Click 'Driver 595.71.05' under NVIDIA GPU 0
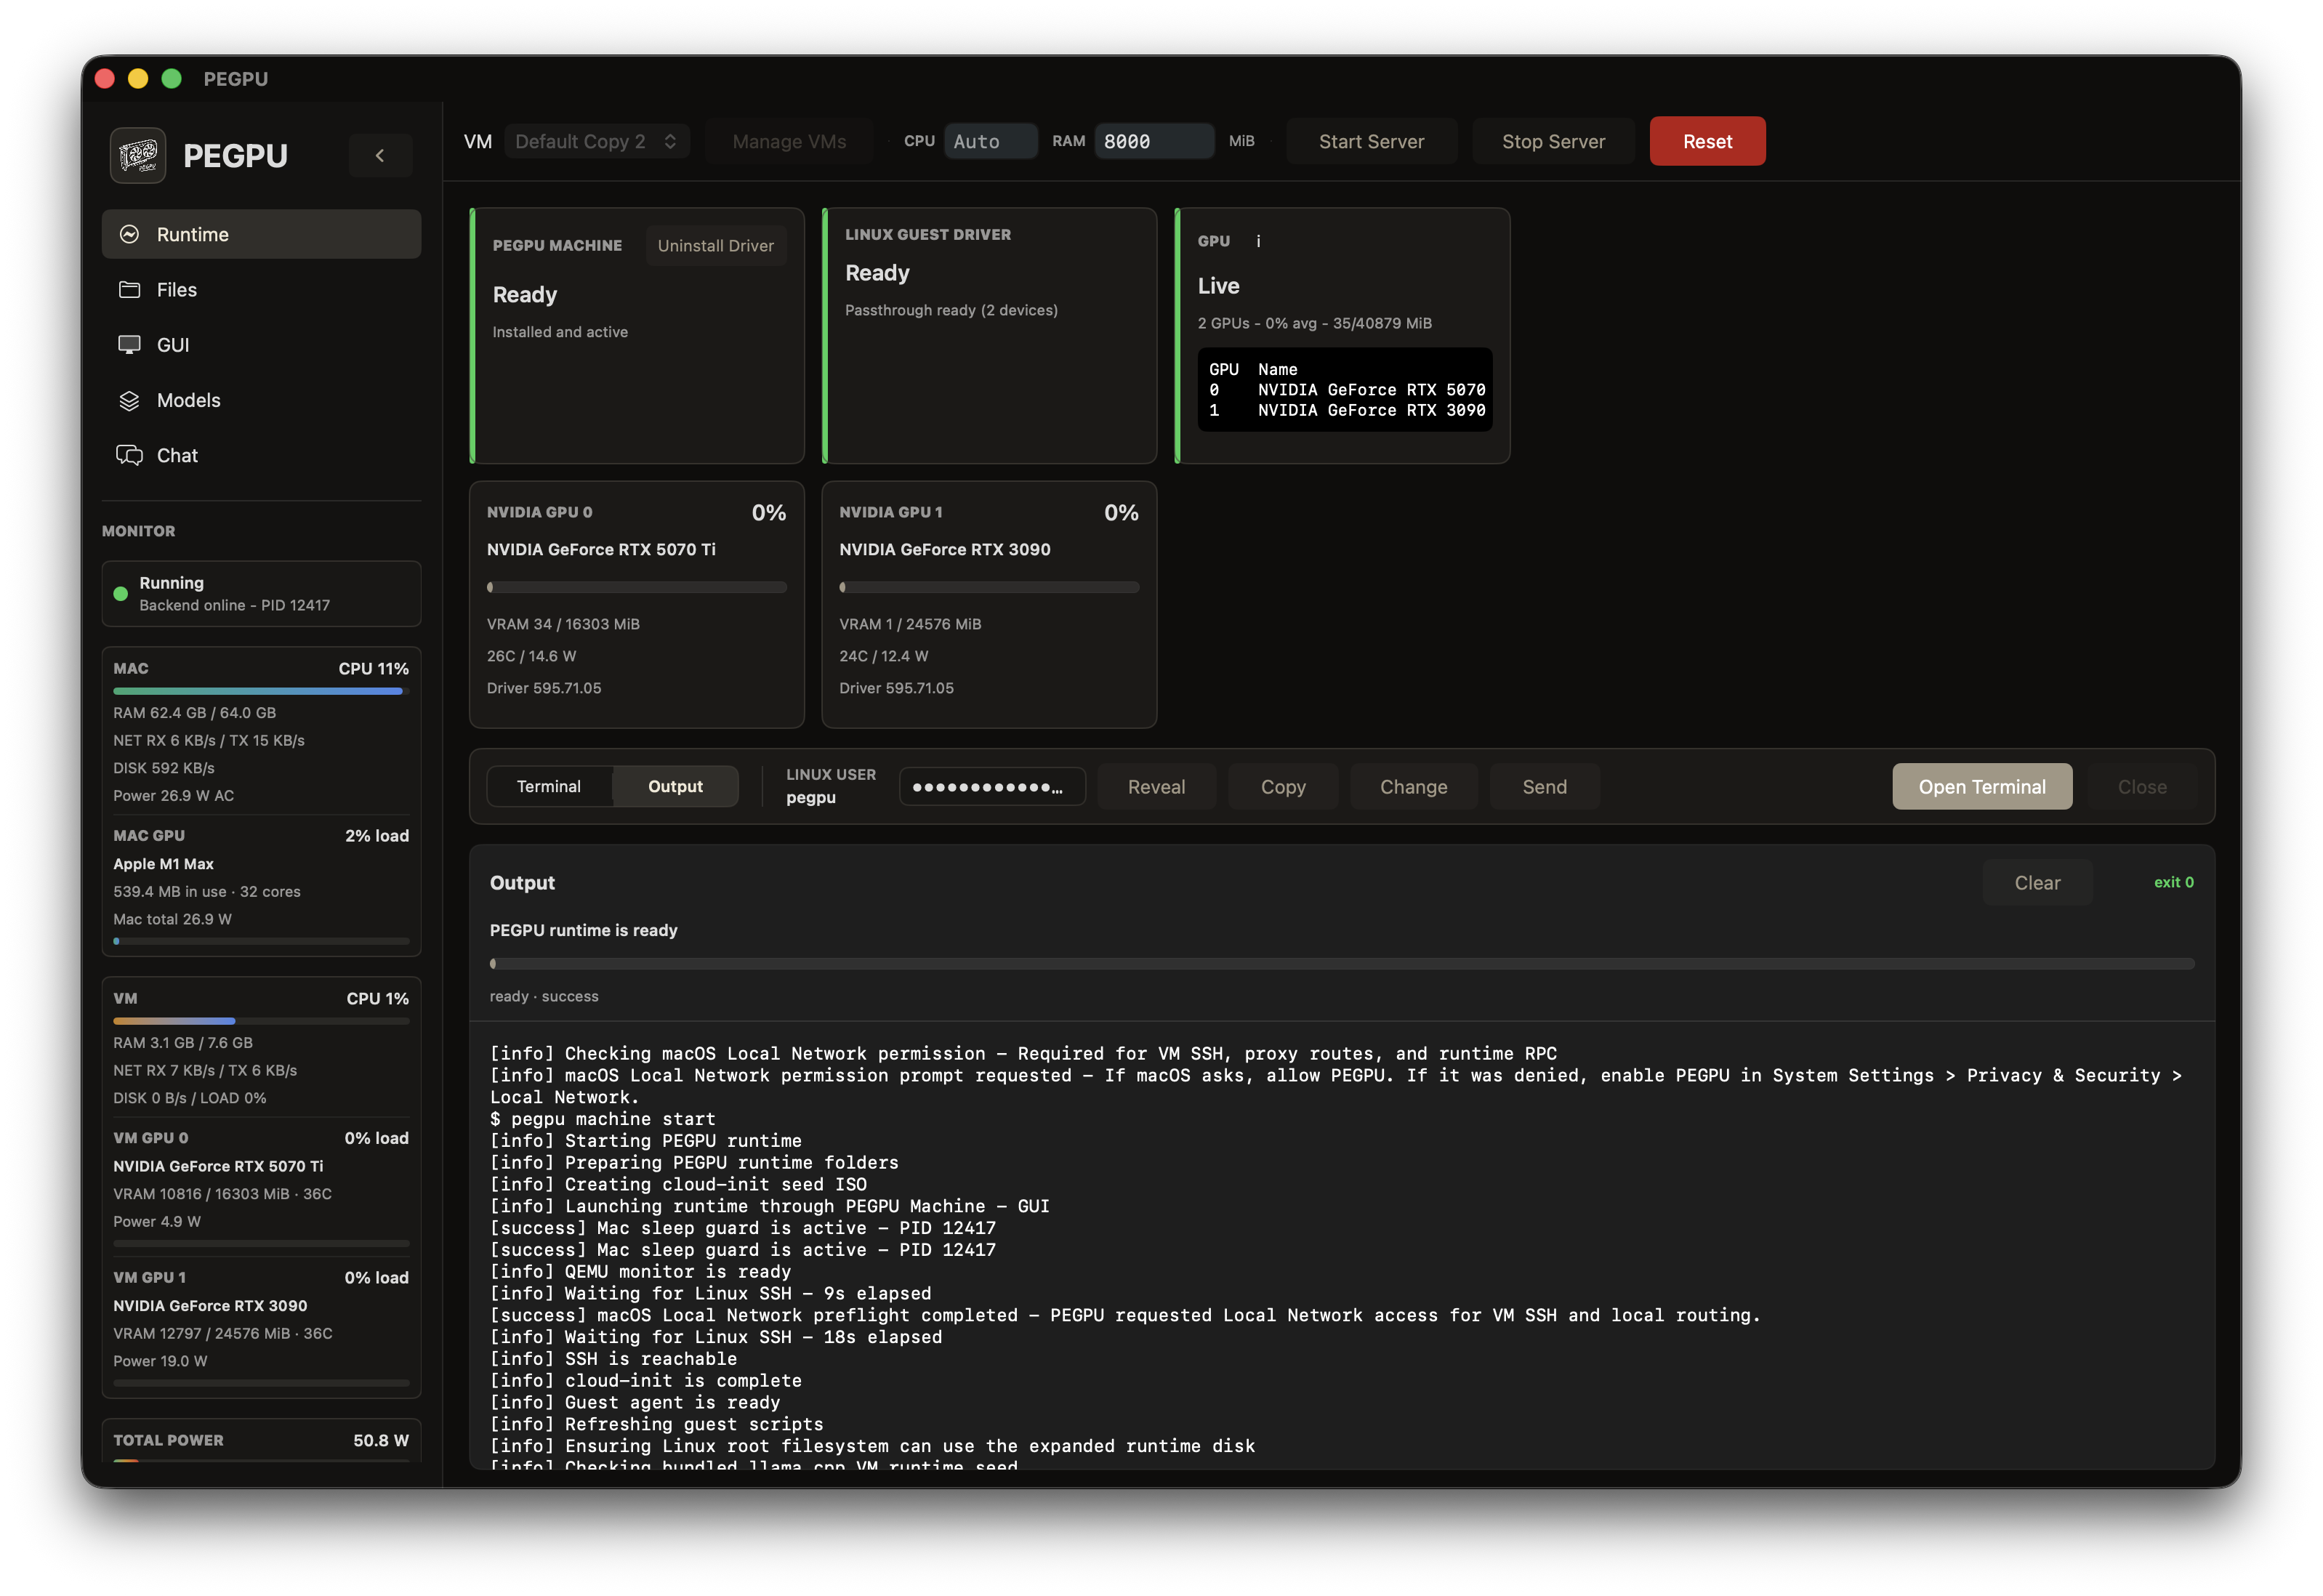2323x1596 pixels. [x=544, y=688]
